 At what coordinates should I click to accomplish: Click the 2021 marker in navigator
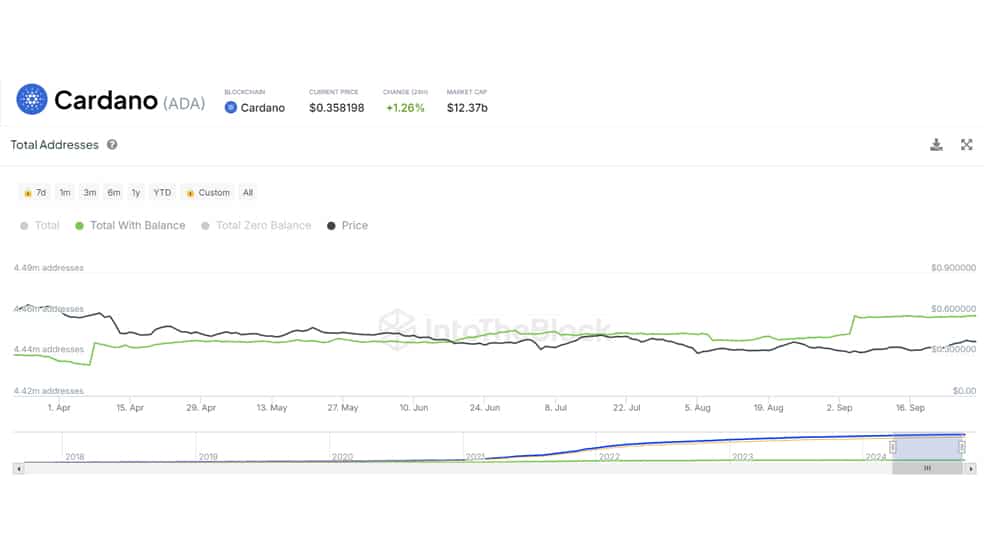tap(475, 457)
